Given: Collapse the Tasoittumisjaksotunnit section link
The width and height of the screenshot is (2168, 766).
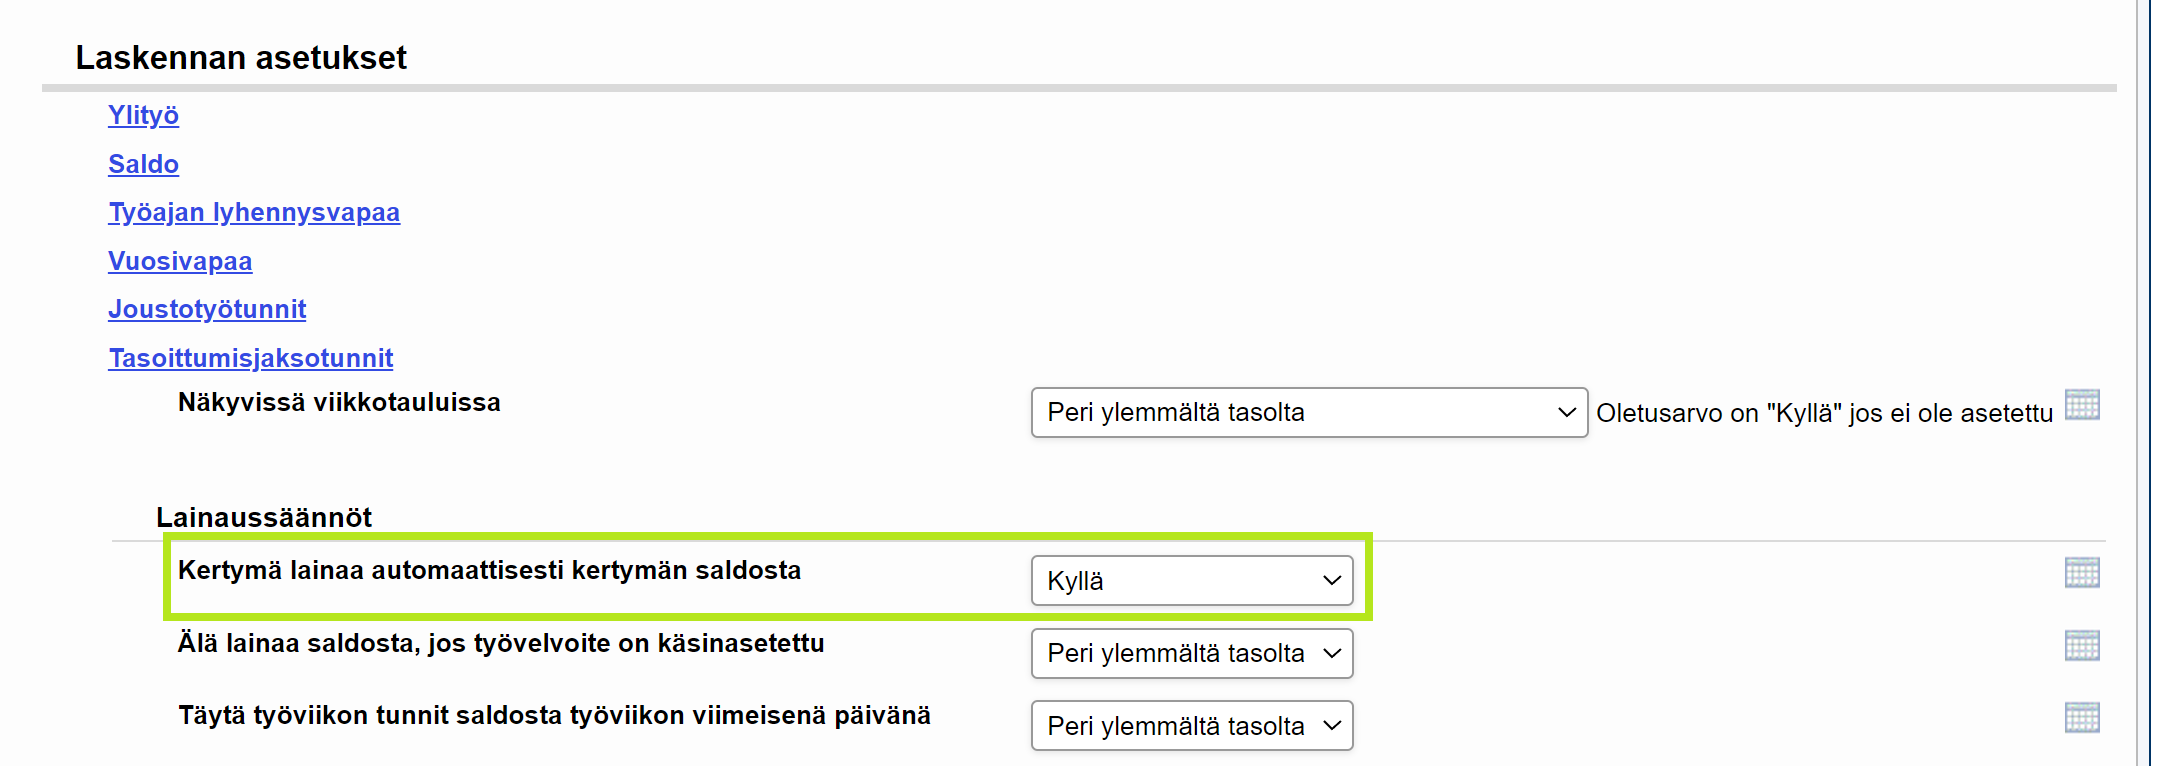Looking at the screenshot, I should (x=250, y=358).
